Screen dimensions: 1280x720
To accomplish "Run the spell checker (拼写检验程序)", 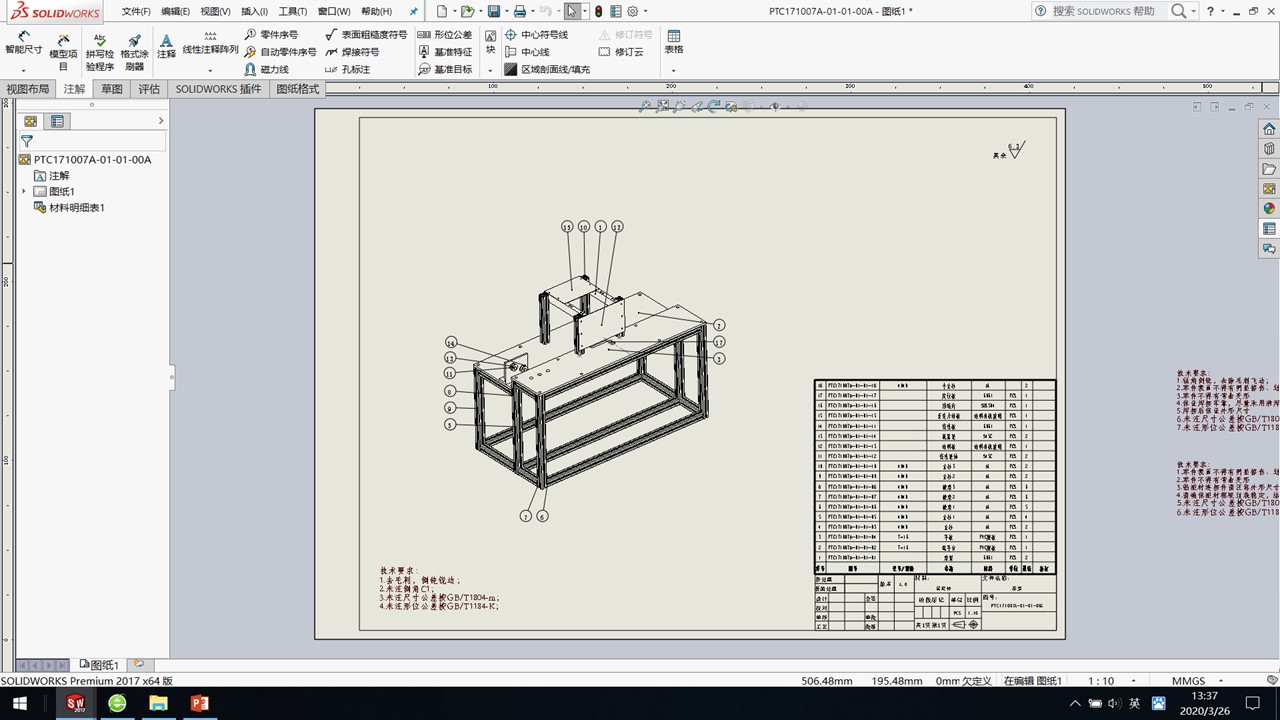I will pyautogui.click(x=99, y=52).
